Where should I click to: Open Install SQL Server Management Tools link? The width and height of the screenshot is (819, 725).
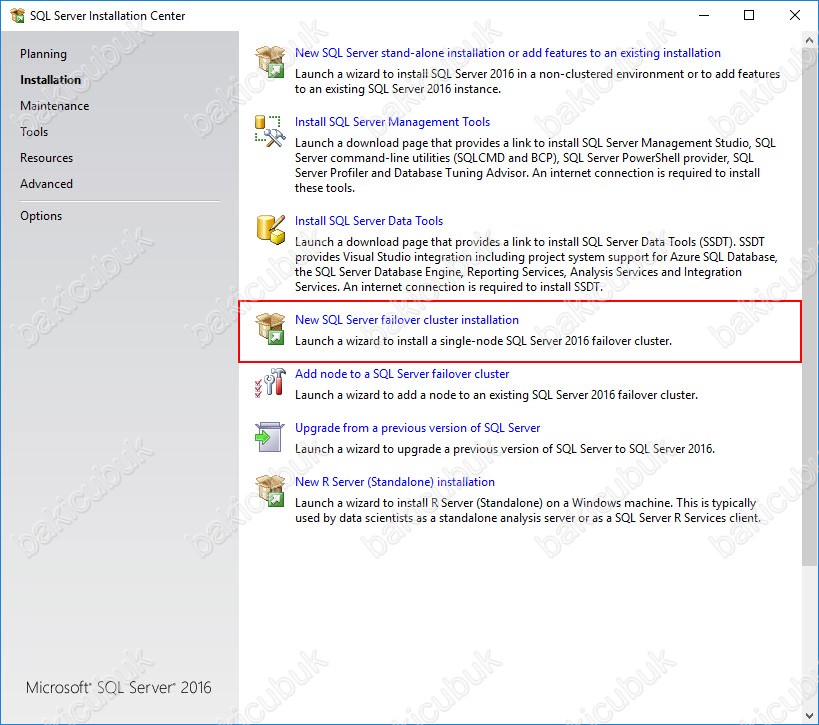click(392, 122)
